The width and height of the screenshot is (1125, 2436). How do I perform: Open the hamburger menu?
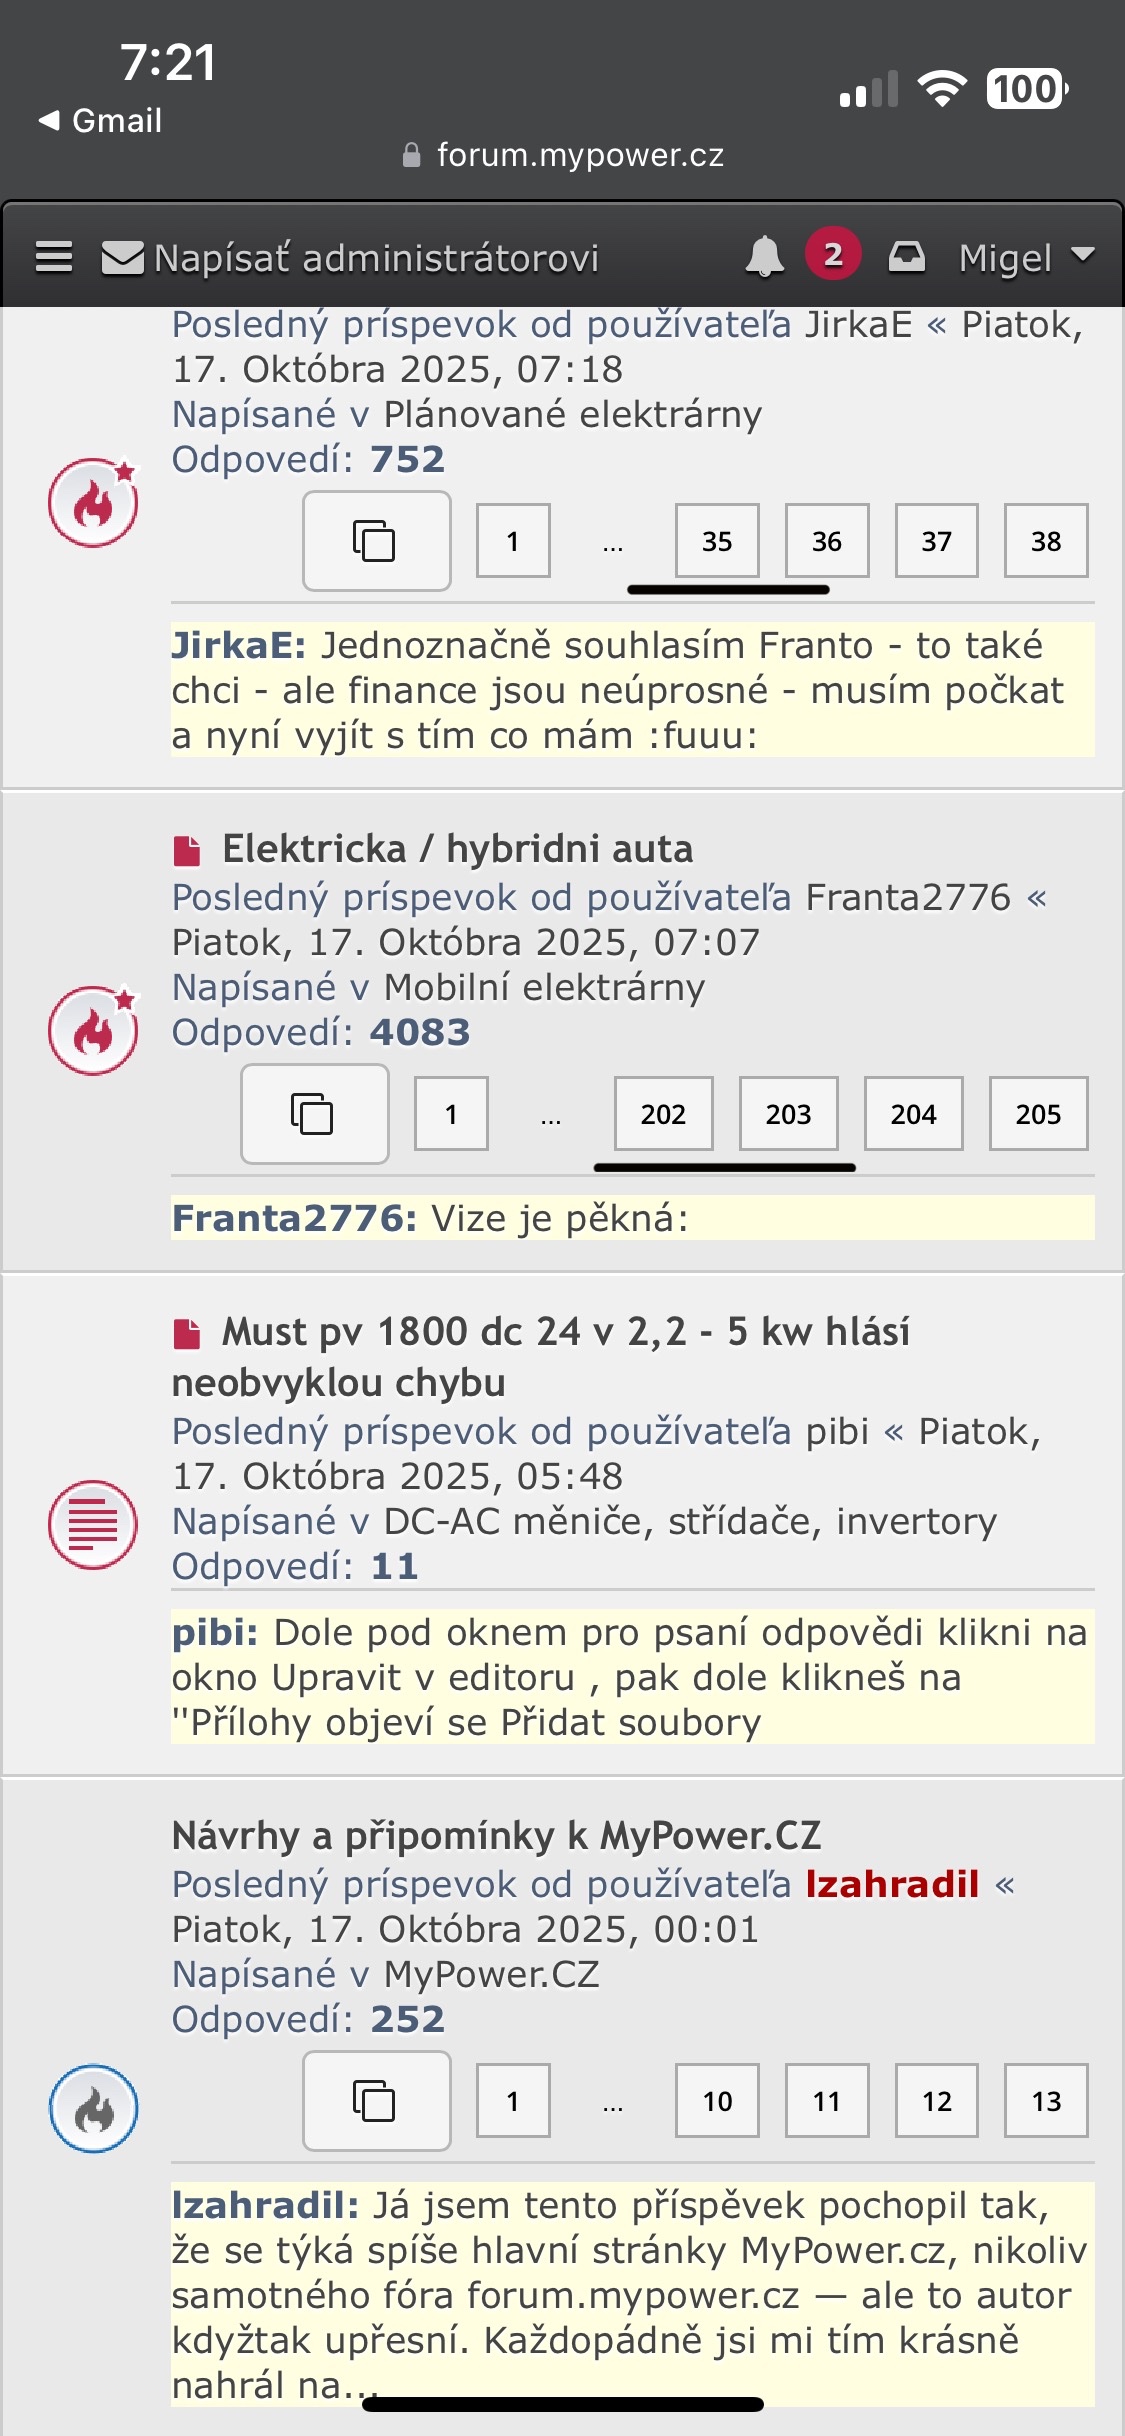54,257
